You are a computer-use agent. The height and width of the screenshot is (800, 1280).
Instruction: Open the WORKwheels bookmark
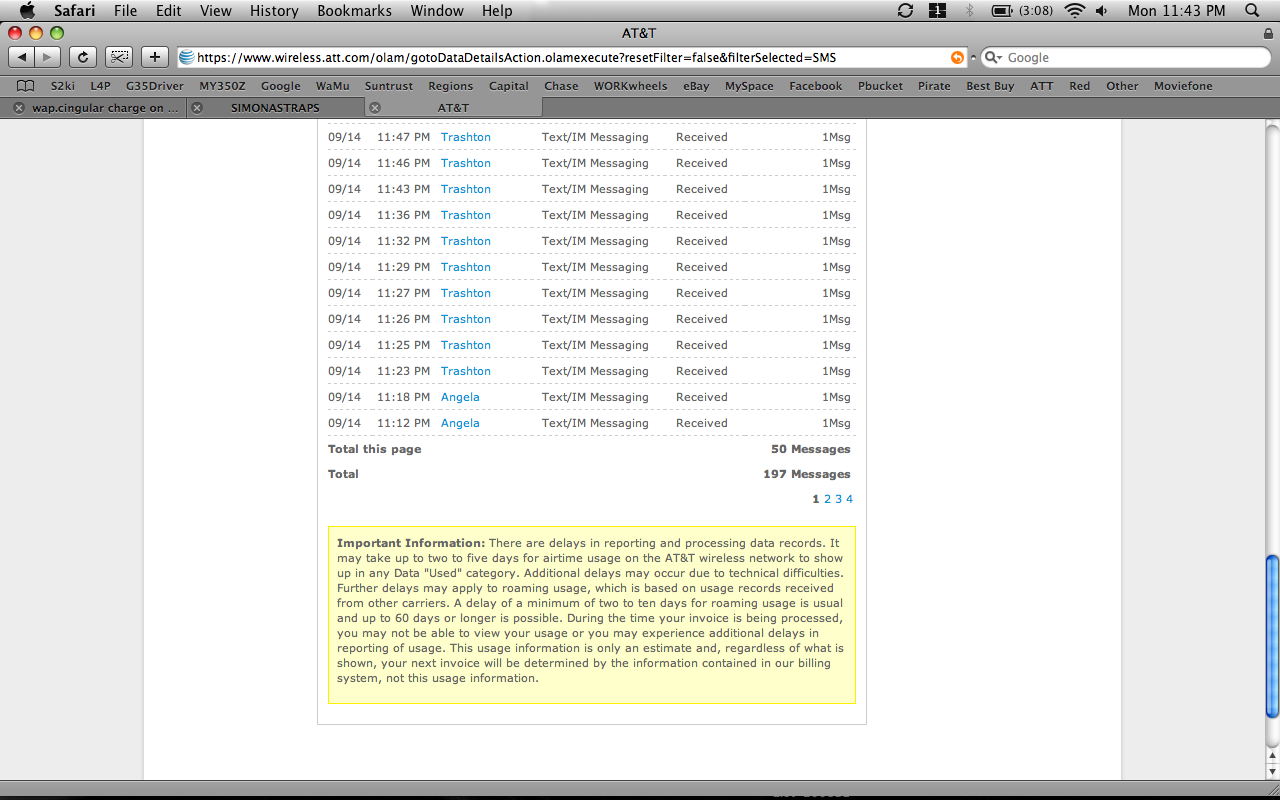click(x=630, y=86)
